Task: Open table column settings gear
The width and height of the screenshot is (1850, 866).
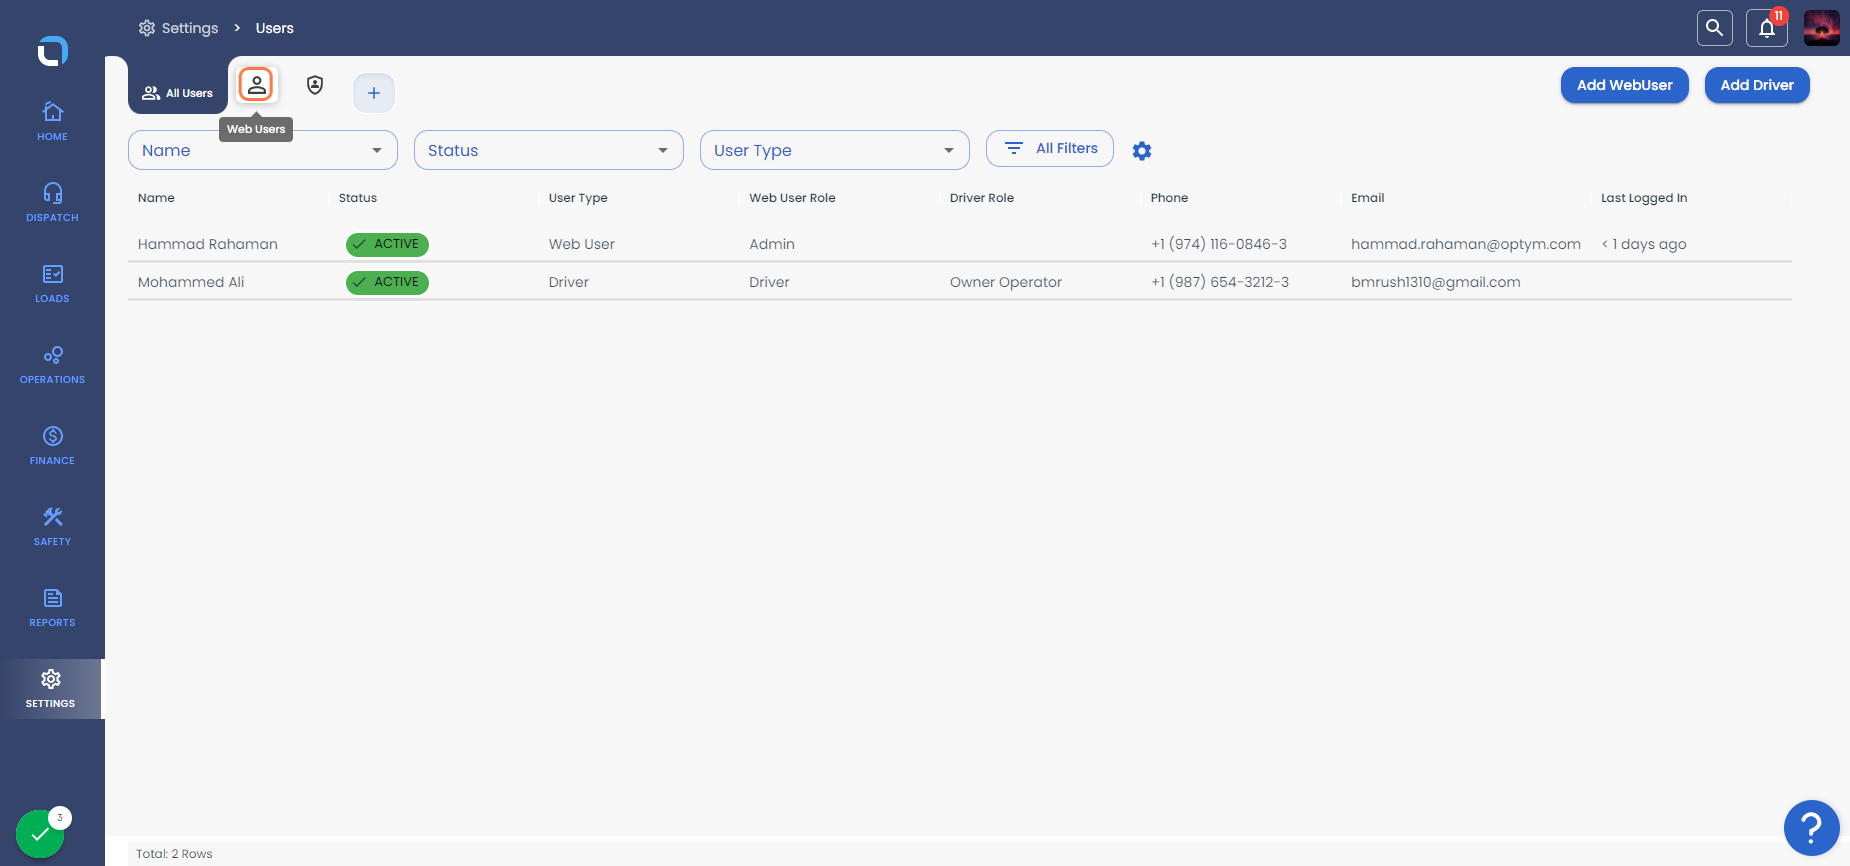Action: [1142, 151]
